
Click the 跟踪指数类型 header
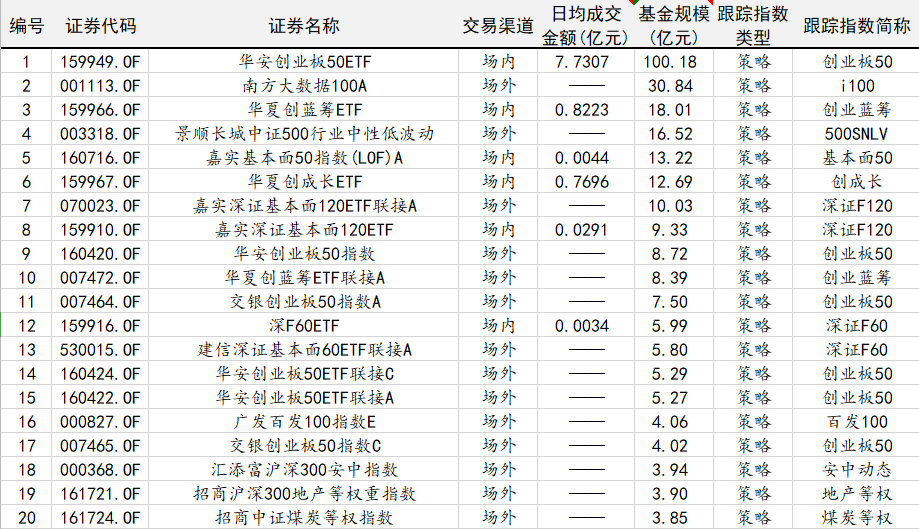click(753, 26)
